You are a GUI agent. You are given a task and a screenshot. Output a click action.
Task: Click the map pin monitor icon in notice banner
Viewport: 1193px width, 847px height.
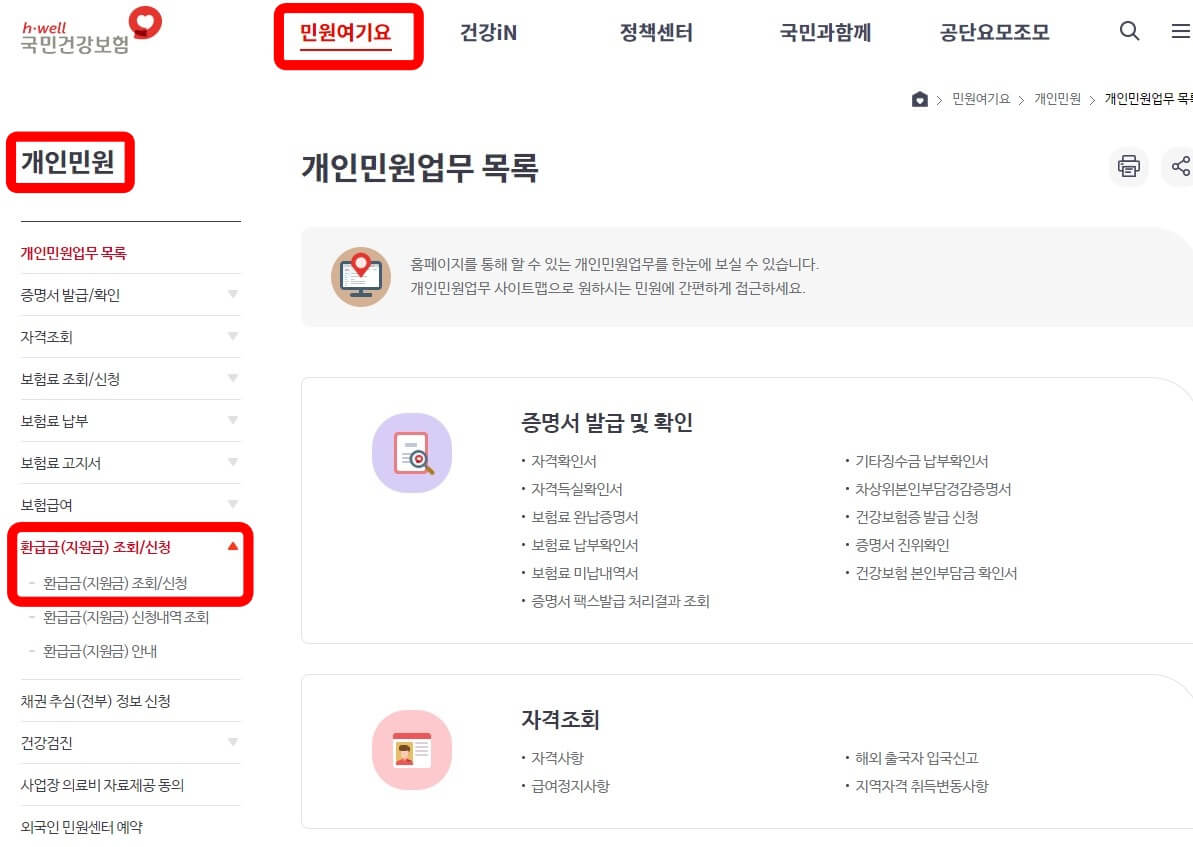360,276
